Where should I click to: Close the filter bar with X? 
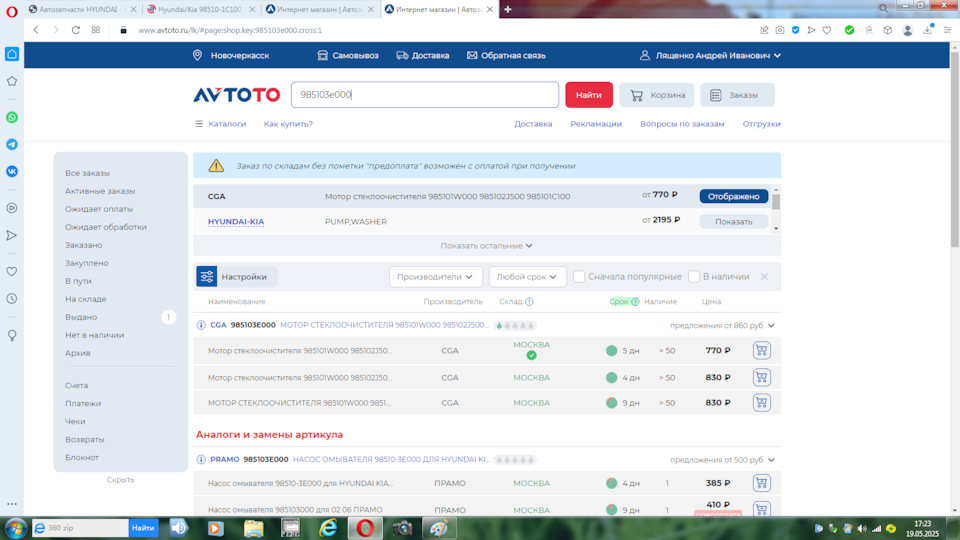tap(764, 277)
